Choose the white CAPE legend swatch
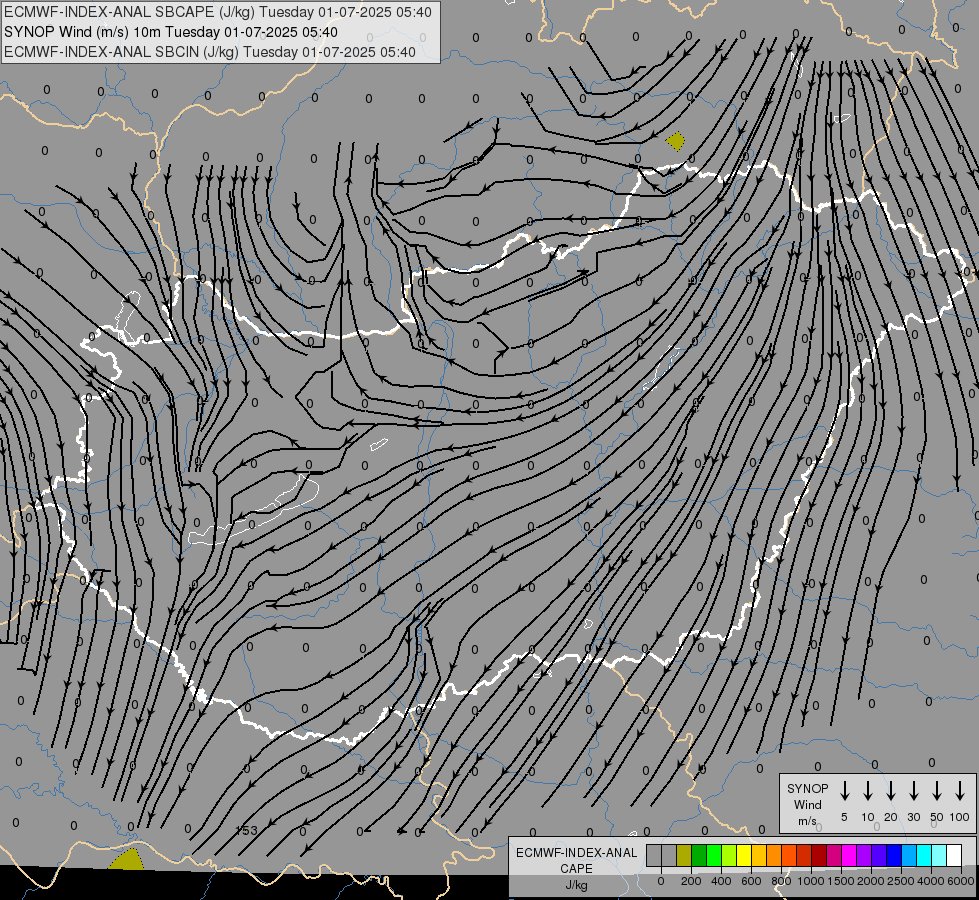The height and width of the screenshot is (900, 979). [954, 855]
